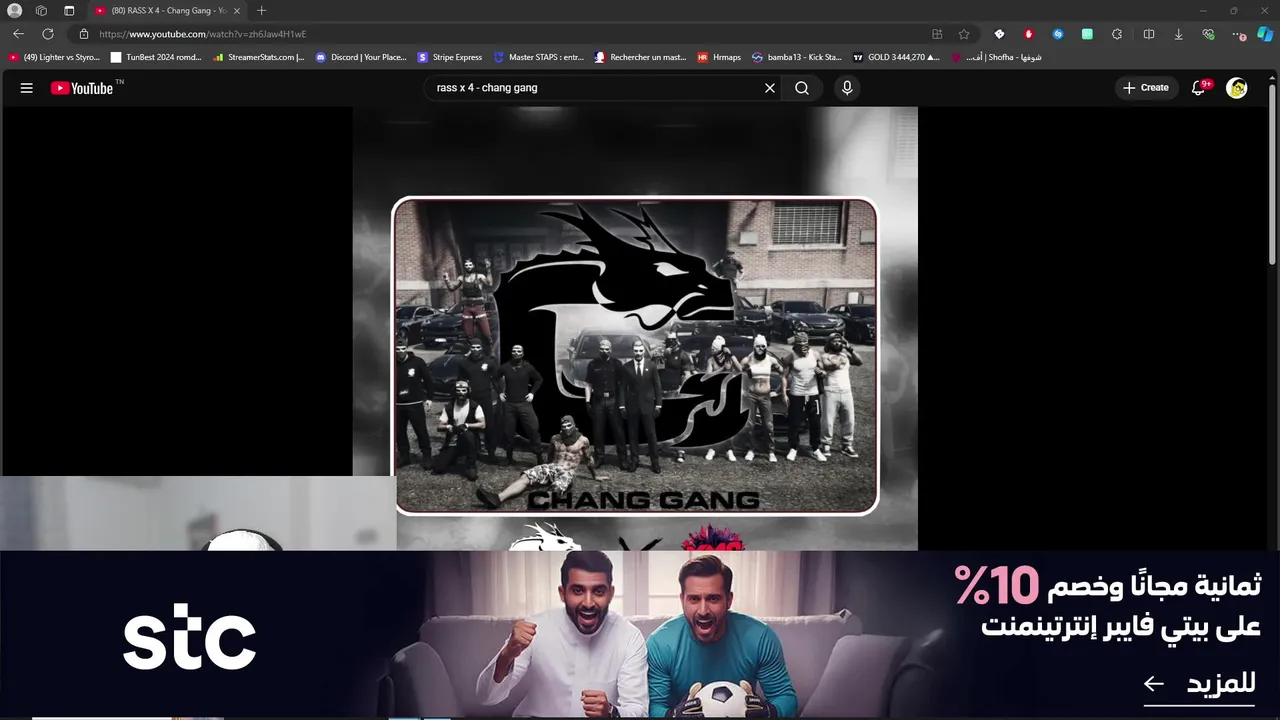Open the address bar app install icon
Viewport: 1280px width, 720px height.
click(x=937, y=34)
